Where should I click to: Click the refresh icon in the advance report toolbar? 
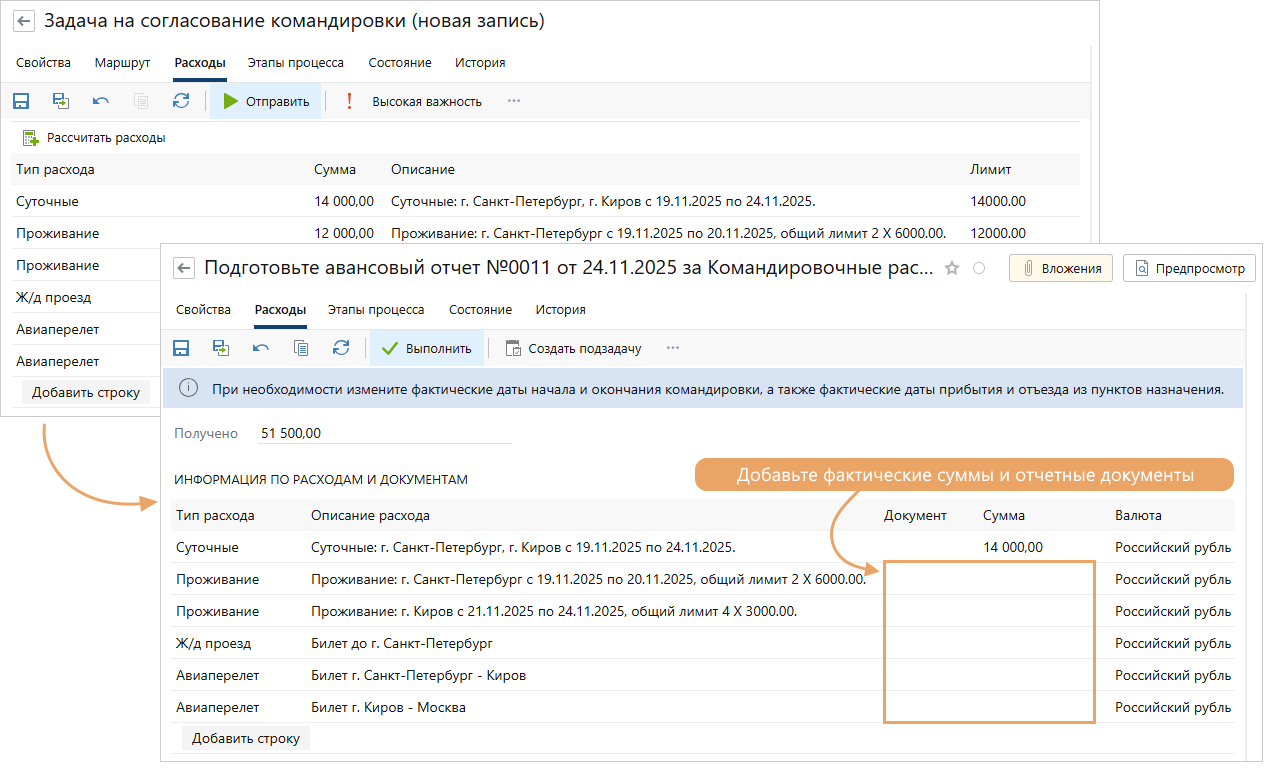pyautogui.click(x=341, y=348)
